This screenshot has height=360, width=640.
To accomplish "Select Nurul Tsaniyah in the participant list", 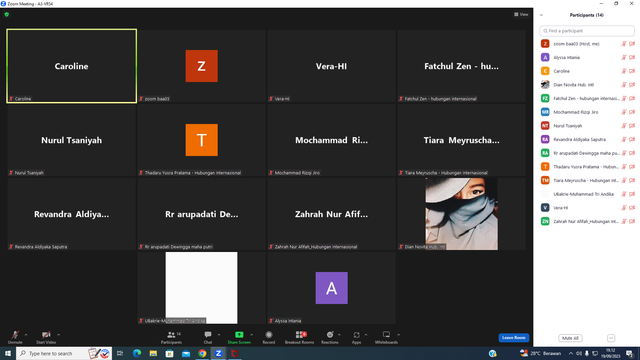I will (x=587, y=126).
